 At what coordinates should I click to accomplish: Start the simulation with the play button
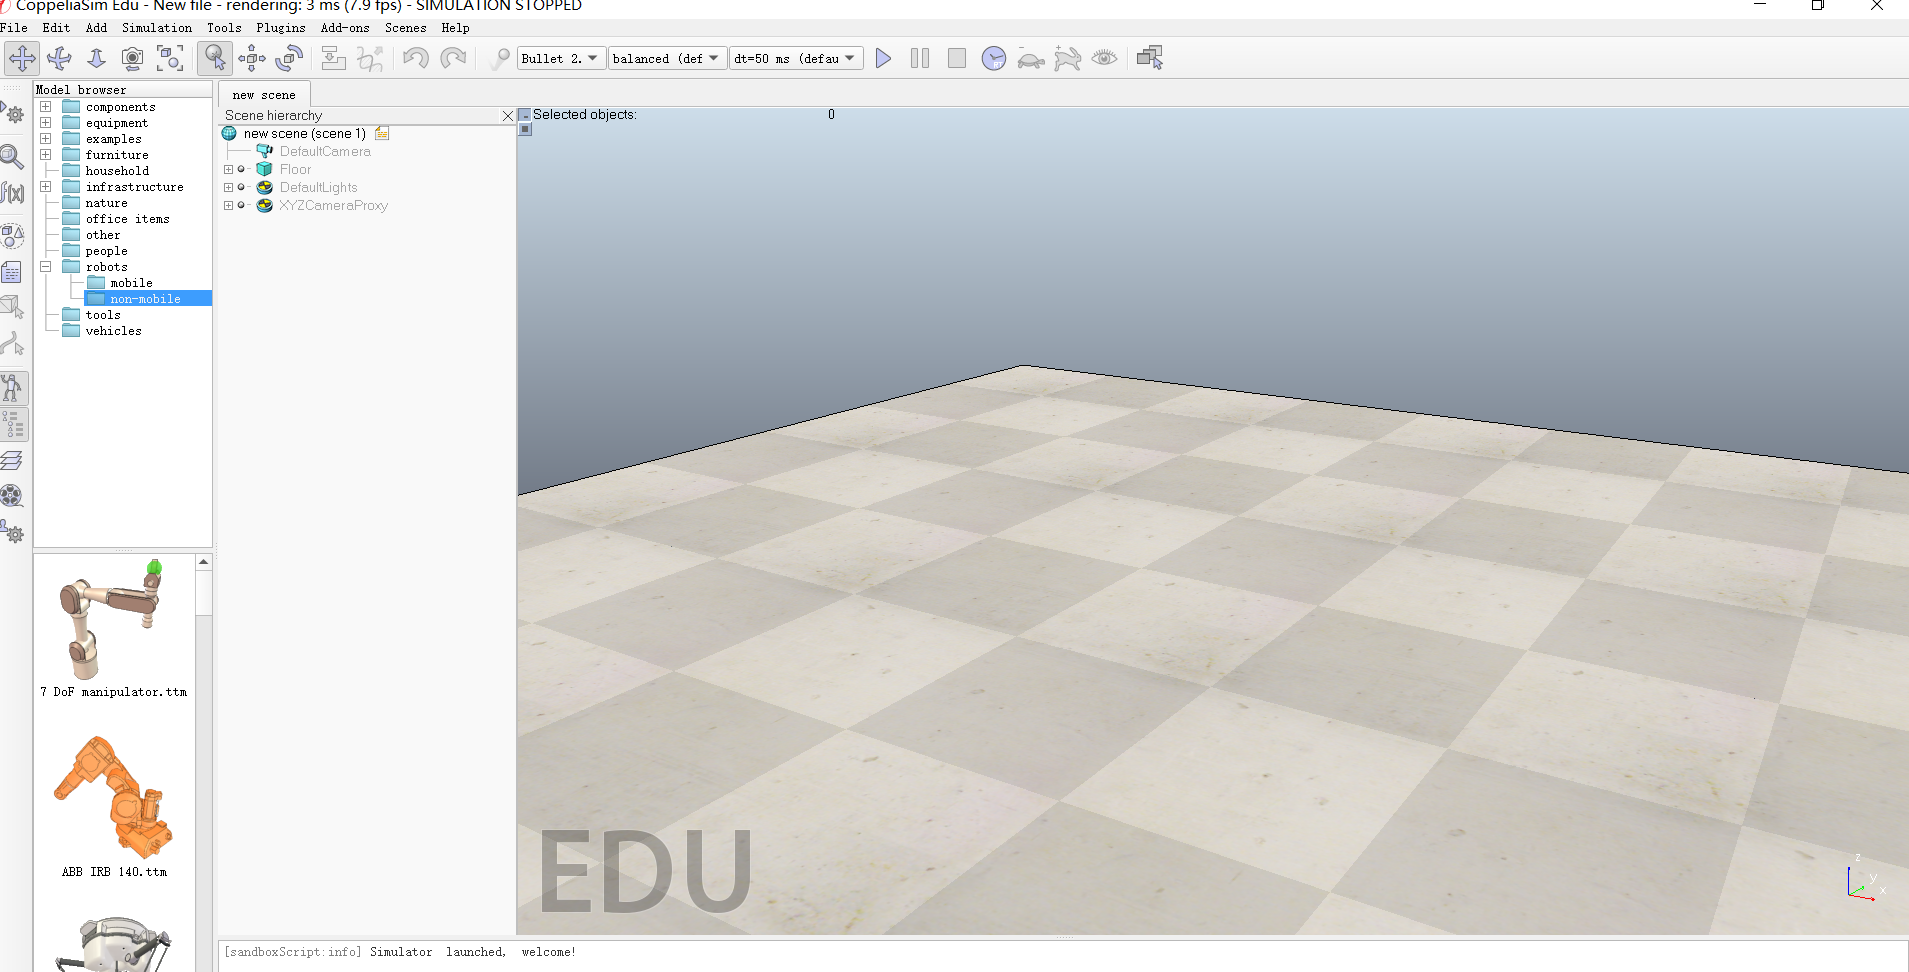[x=883, y=58]
